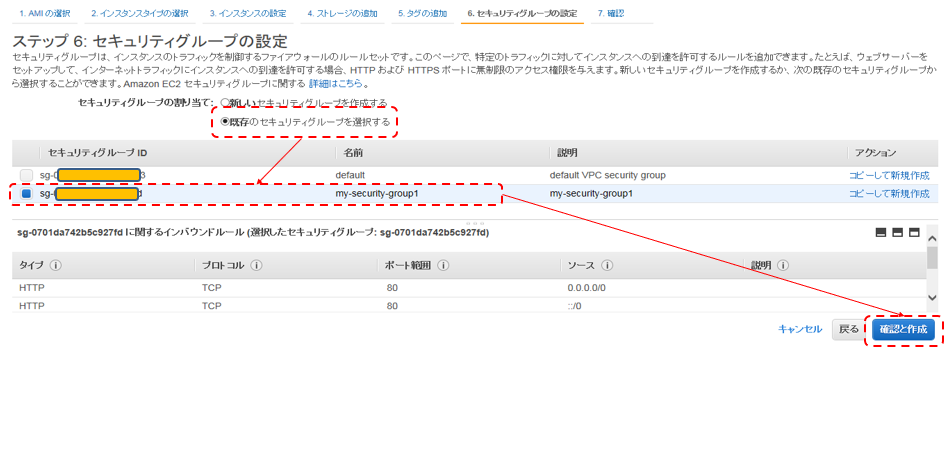
Task: Click the rules pane scrollbar thumb
Action: click(932, 257)
